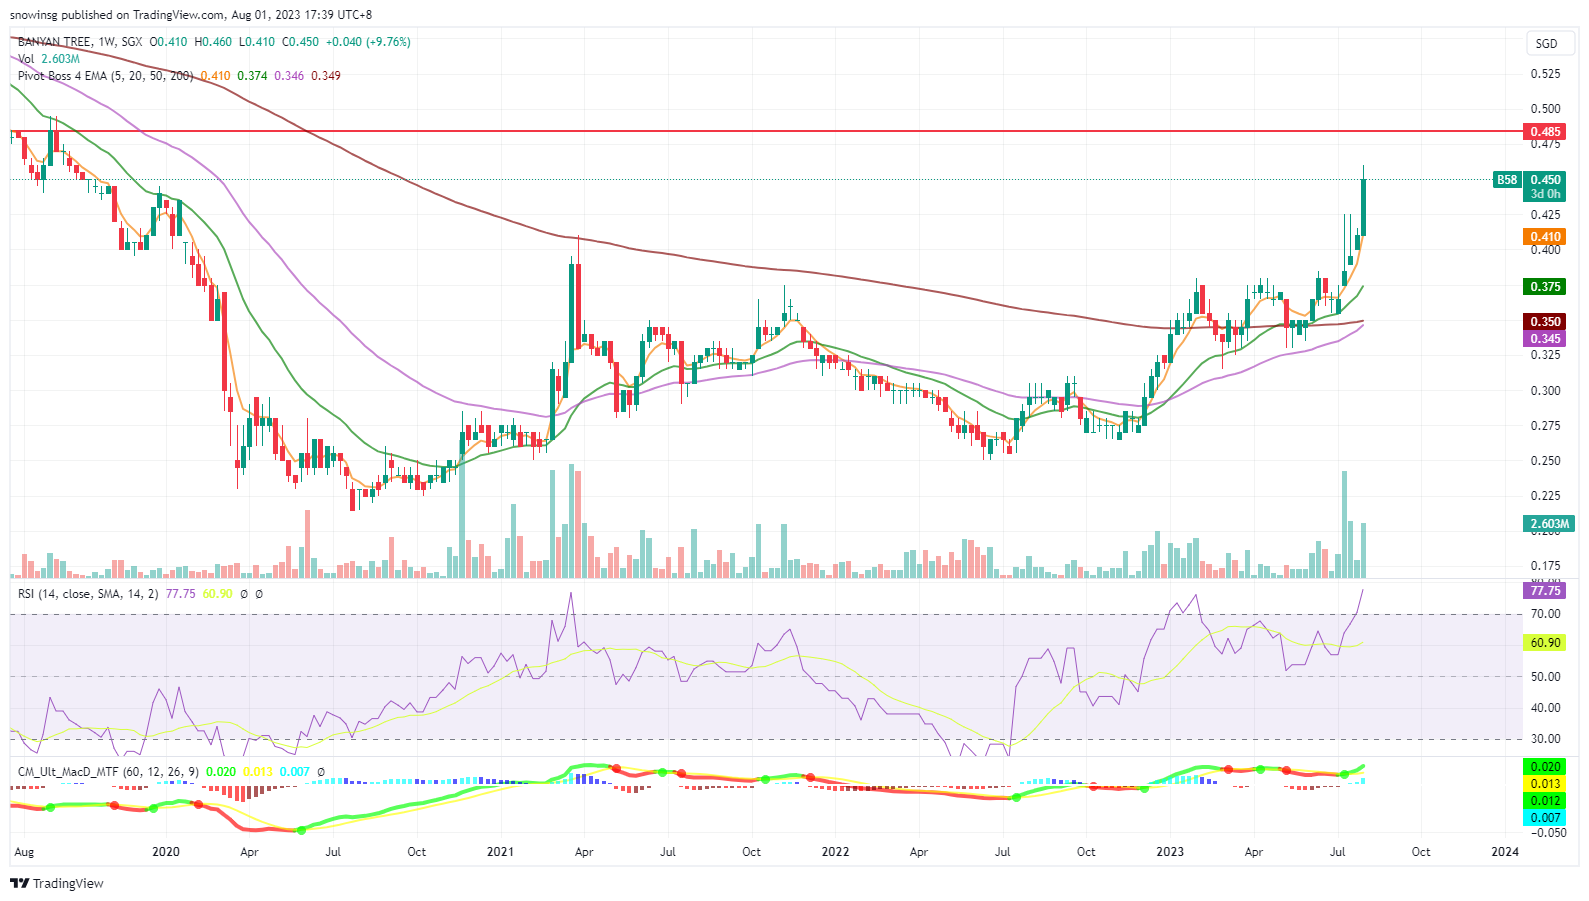Click the -0.050 MACD axis value

point(1547,832)
